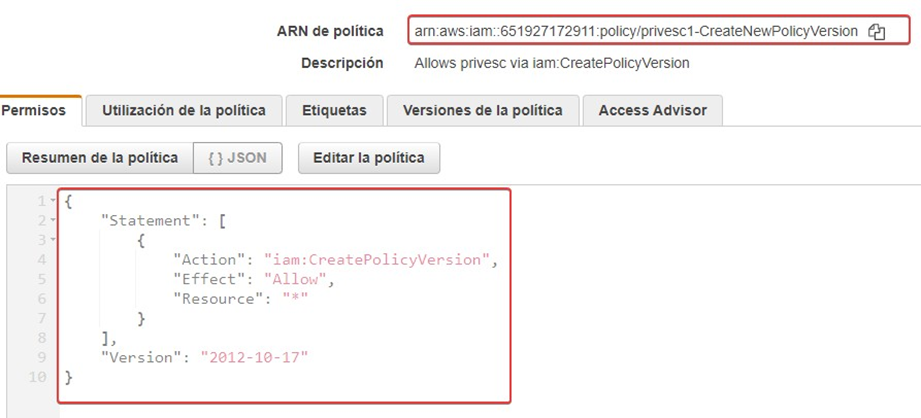The width and height of the screenshot is (921, 418).
Task: Open the Utilización de la política tab
Action: coord(184,110)
